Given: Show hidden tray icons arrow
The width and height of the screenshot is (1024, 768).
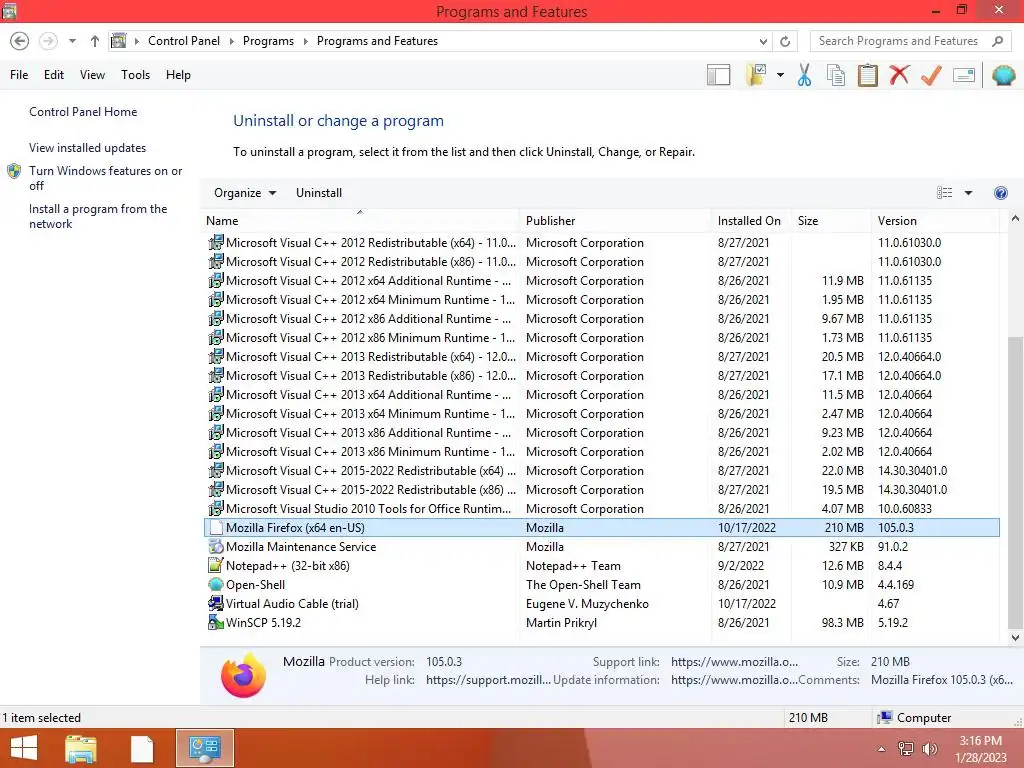Looking at the screenshot, I should (x=881, y=749).
